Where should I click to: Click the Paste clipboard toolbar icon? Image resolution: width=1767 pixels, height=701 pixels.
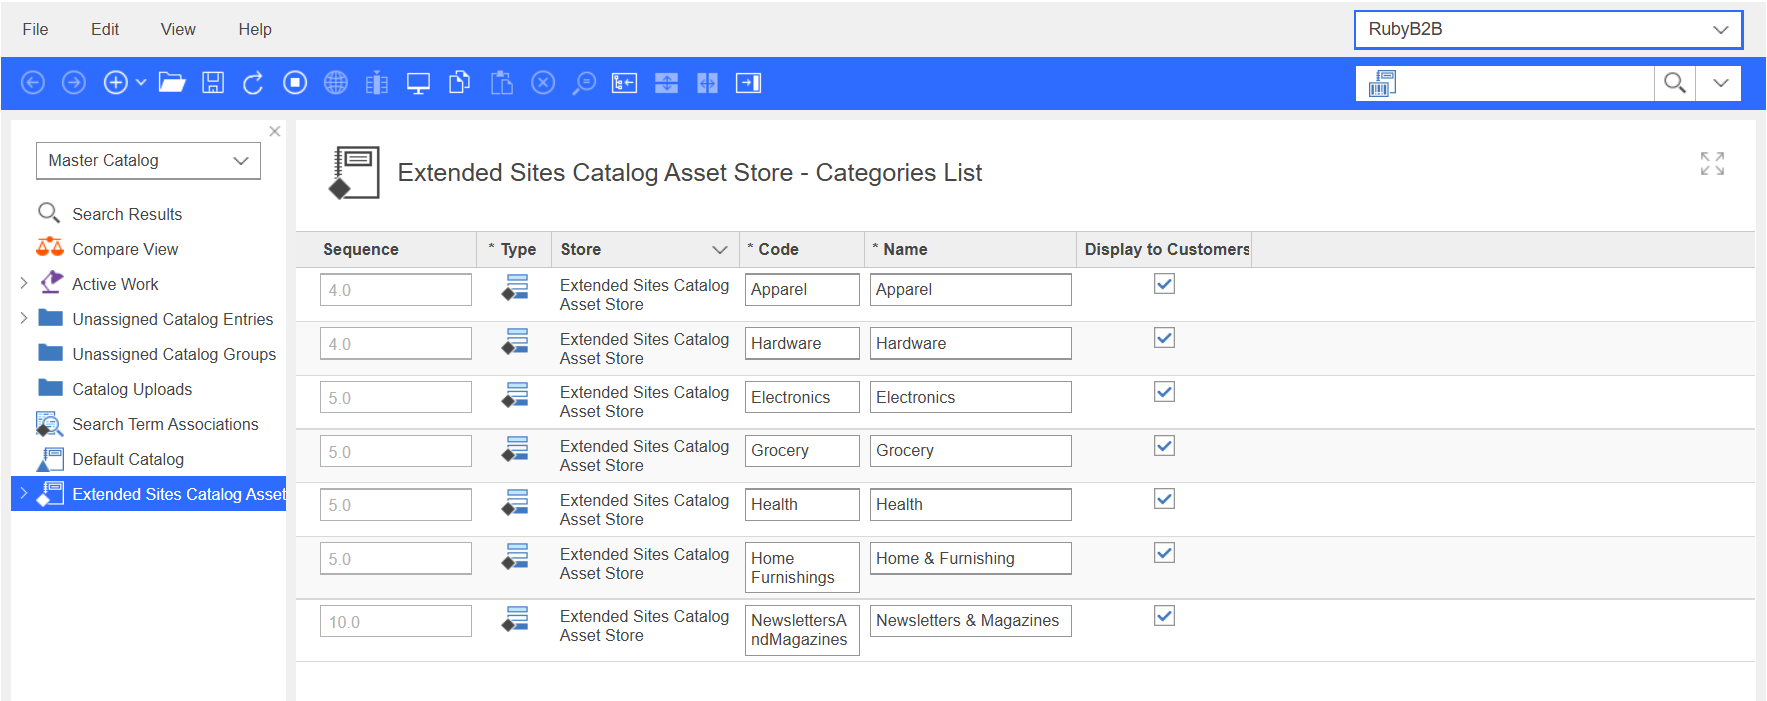[x=501, y=83]
